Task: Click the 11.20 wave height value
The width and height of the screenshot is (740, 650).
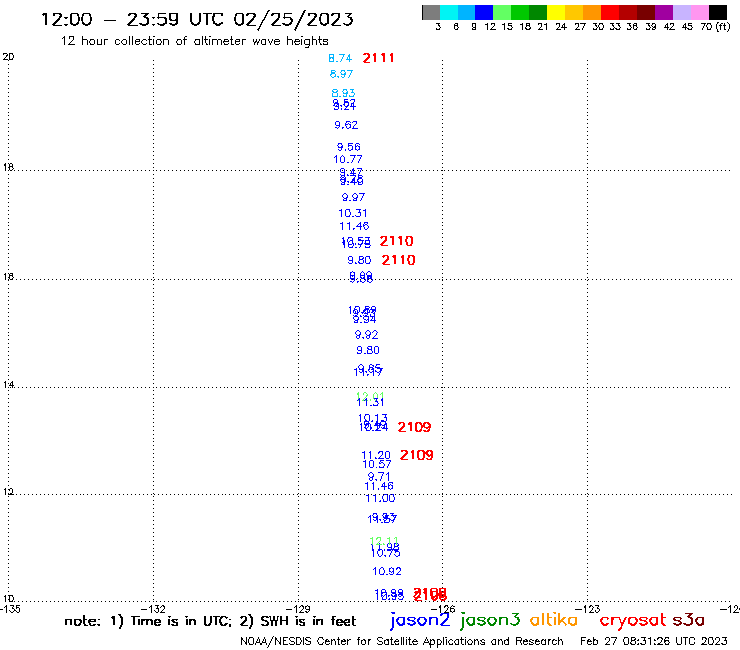Action: pos(376,455)
